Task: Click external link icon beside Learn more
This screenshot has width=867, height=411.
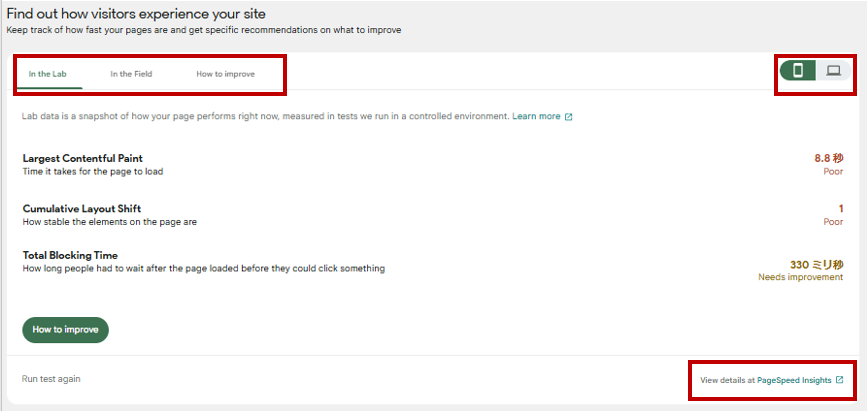Action: pos(569,117)
